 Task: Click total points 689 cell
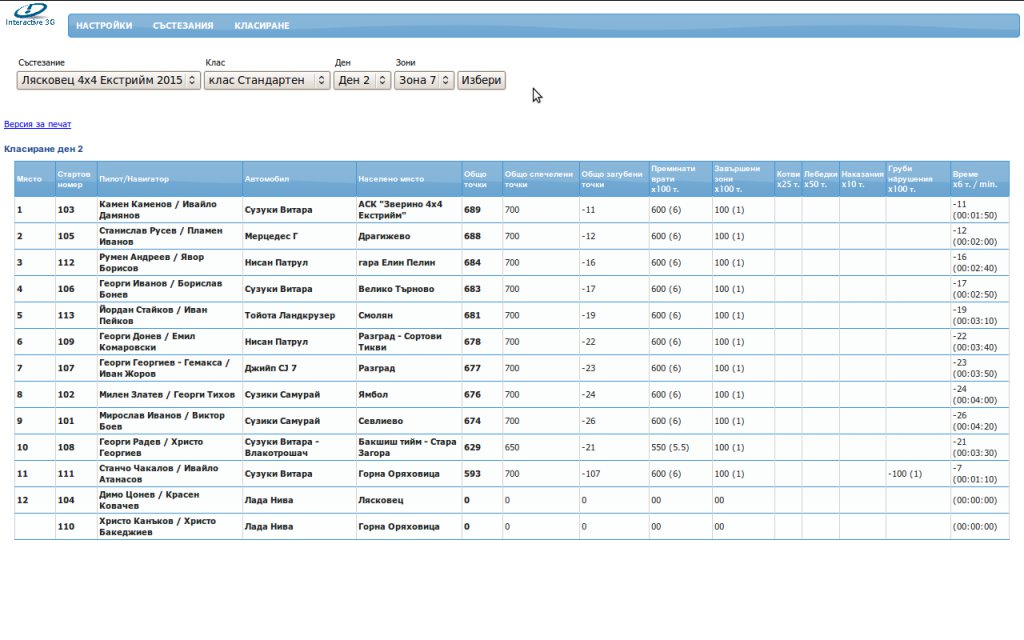click(x=482, y=210)
